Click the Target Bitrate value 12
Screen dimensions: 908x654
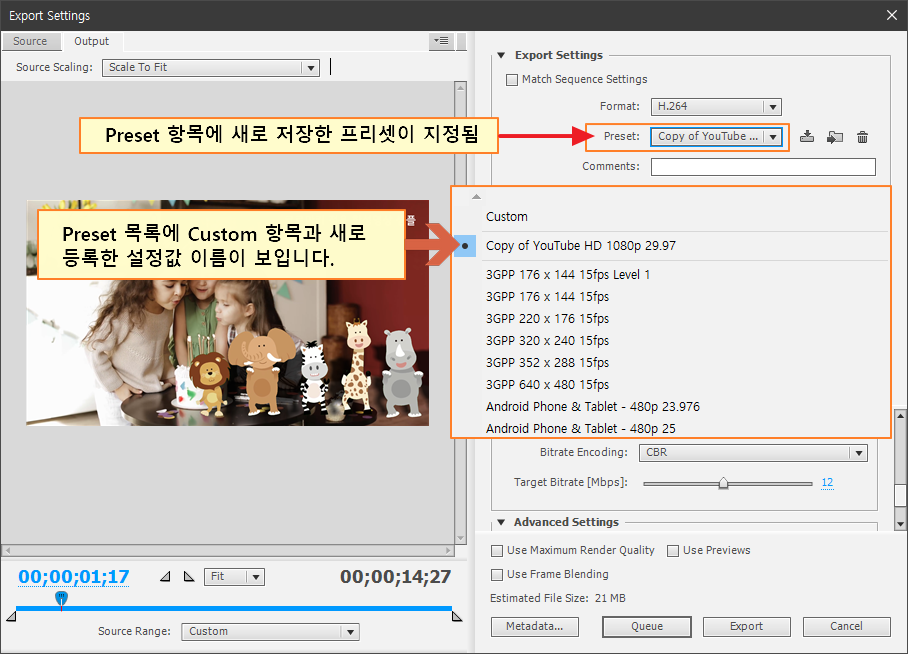pyautogui.click(x=827, y=483)
